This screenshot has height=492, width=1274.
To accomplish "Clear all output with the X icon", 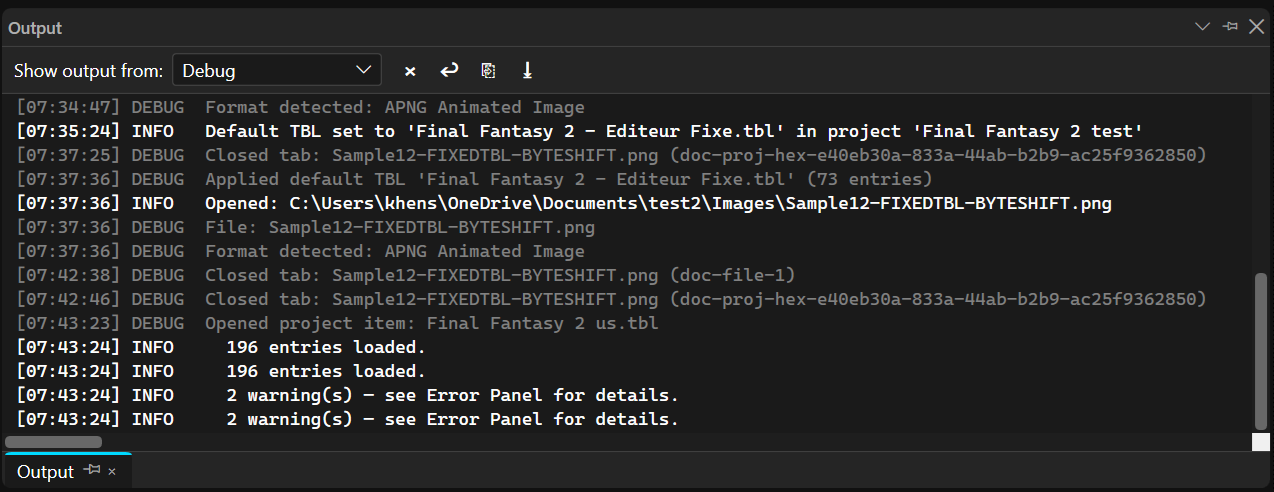I will [x=410, y=71].
